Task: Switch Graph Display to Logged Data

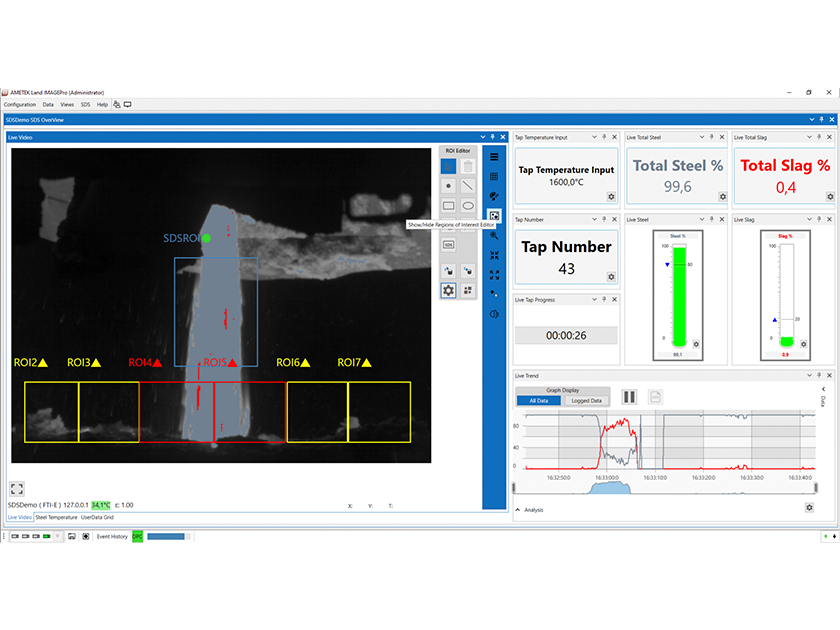Action: (x=587, y=399)
